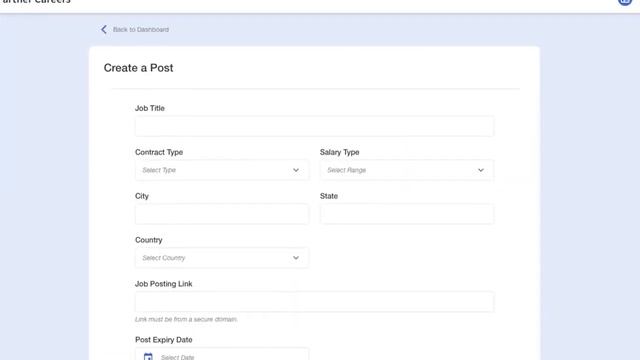This screenshot has width=640, height=360.
Task: Click the Create a Post heading
Action: 138,68
